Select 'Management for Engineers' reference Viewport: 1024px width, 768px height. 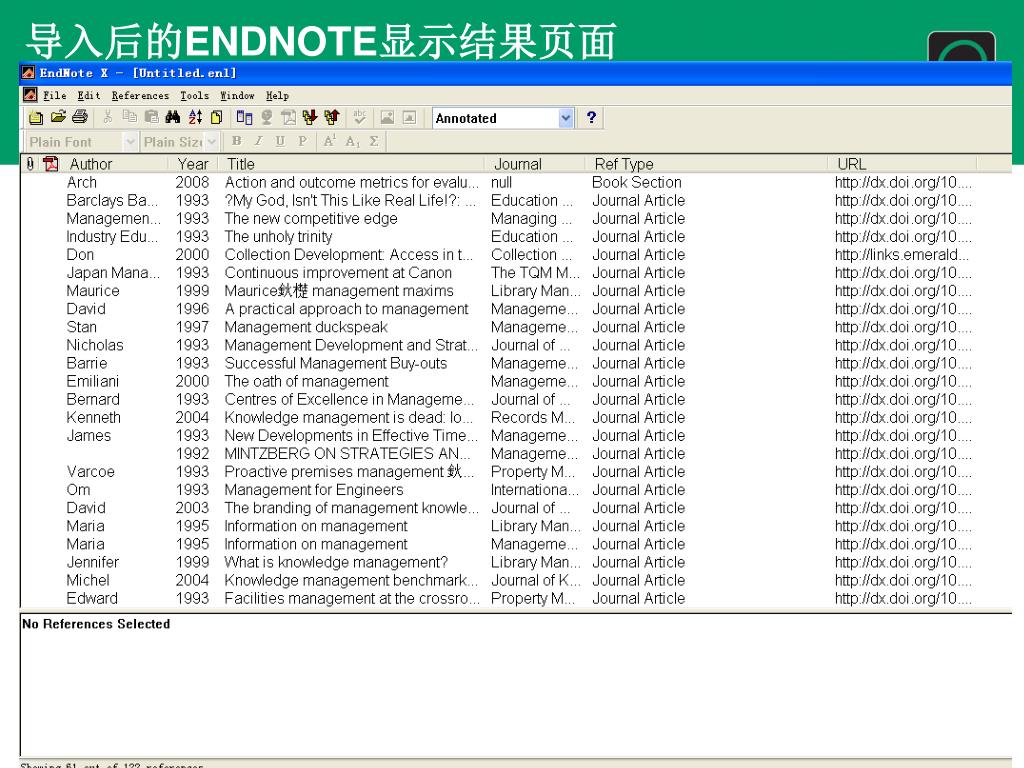pos(516,490)
